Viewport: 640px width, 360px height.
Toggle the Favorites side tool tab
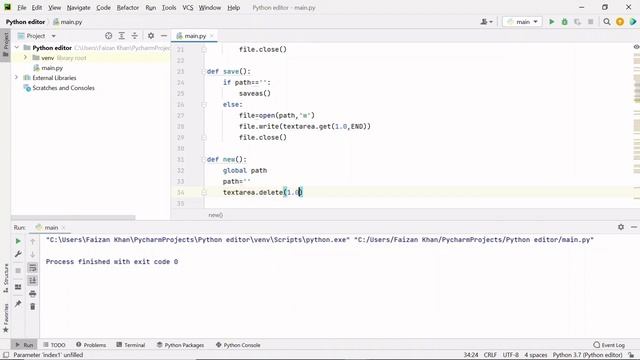[5, 318]
